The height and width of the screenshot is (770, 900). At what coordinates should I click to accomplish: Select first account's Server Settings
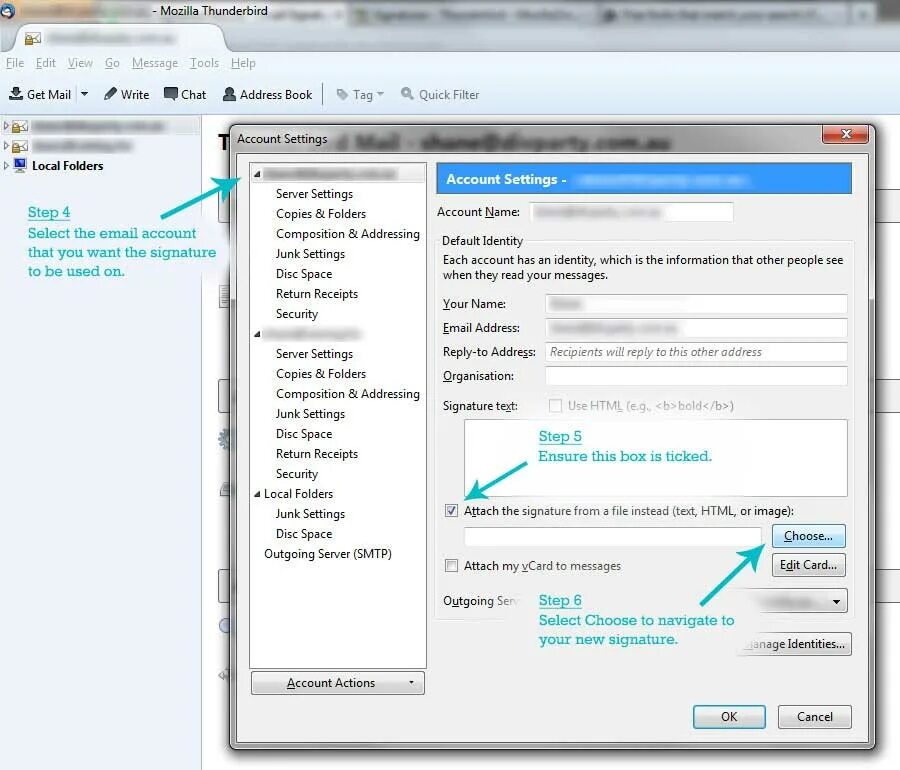[x=314, y=194]
